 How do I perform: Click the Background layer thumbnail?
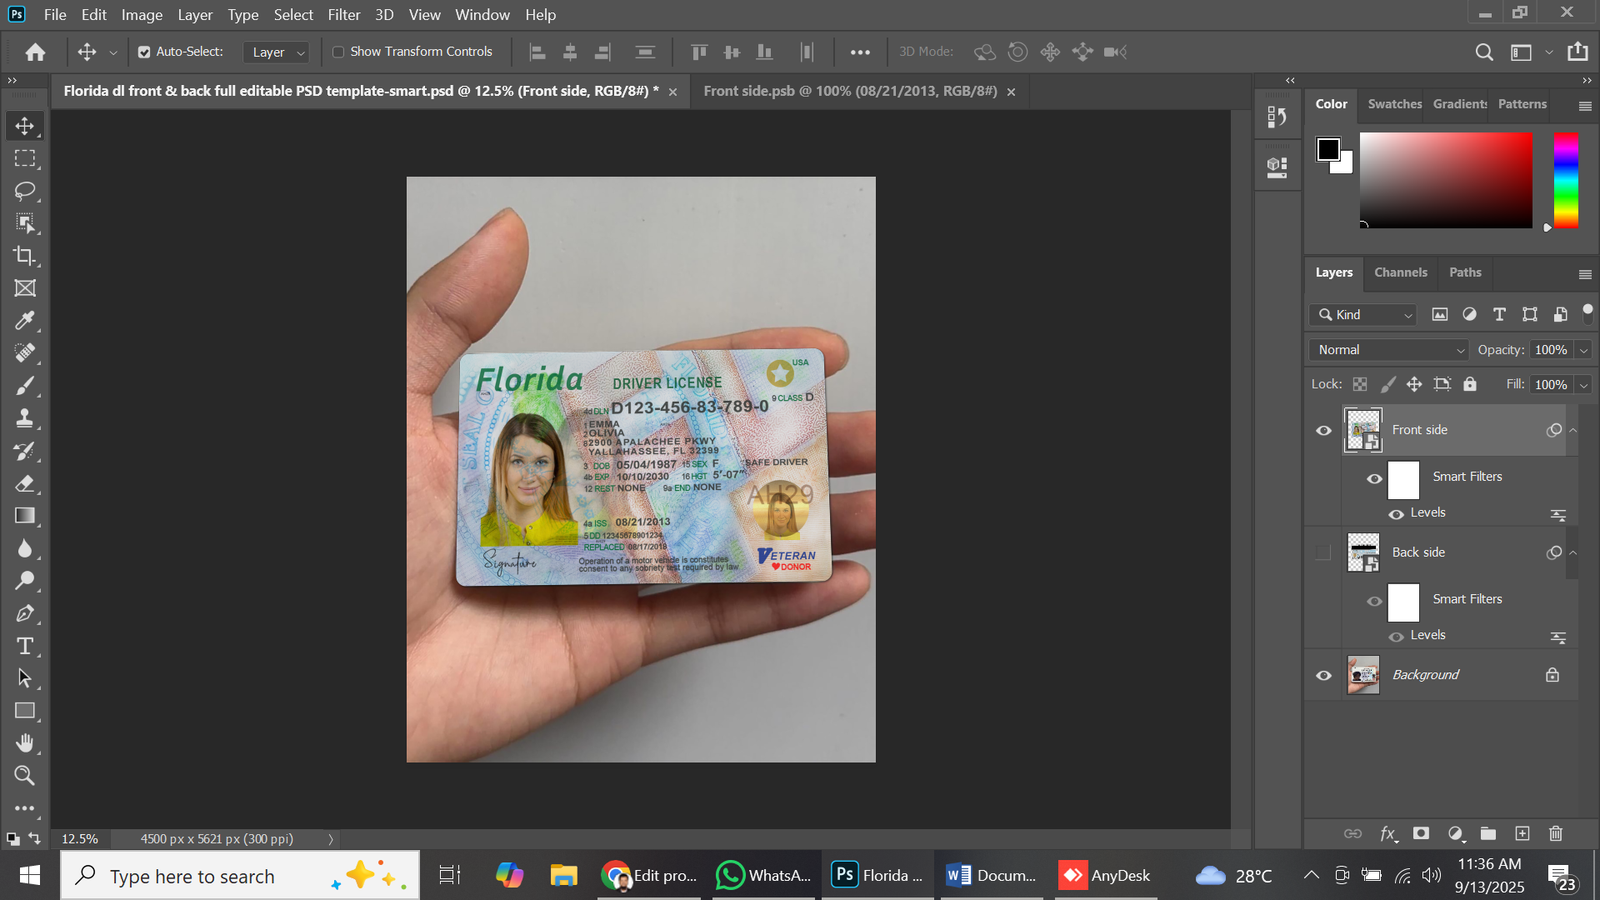coord(1363,675)
